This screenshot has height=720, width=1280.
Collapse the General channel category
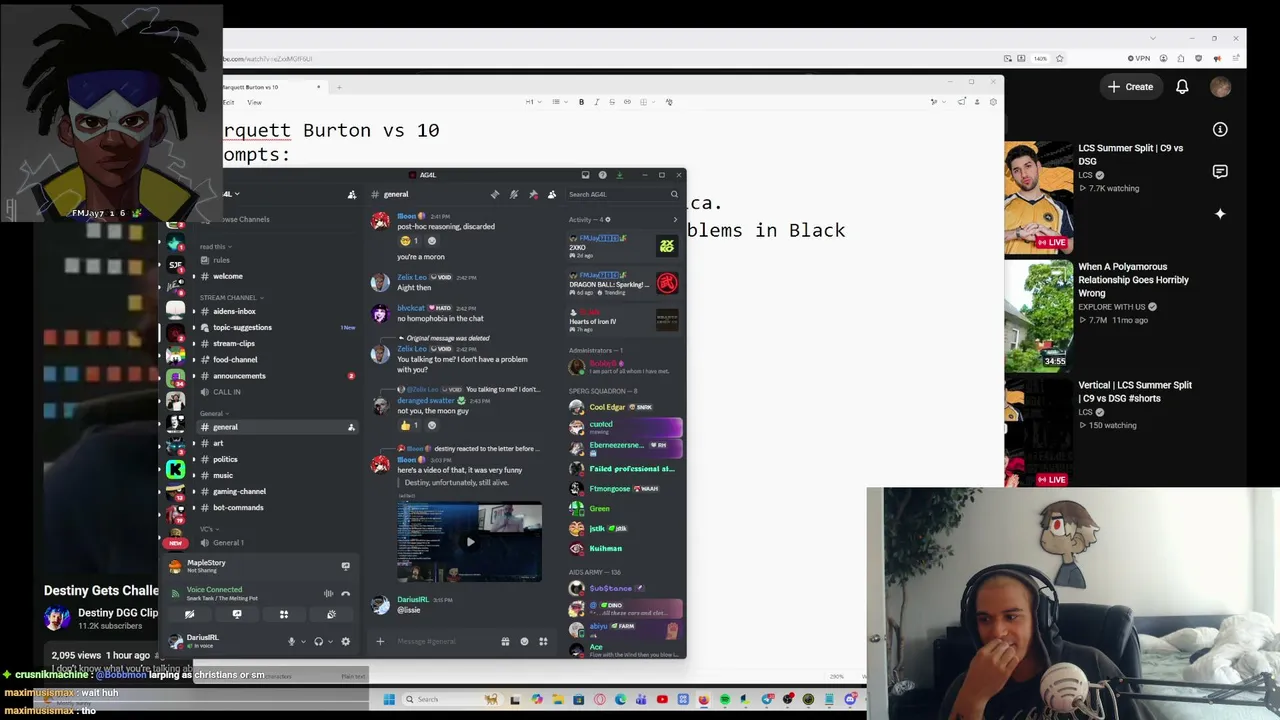pos(214,413)
